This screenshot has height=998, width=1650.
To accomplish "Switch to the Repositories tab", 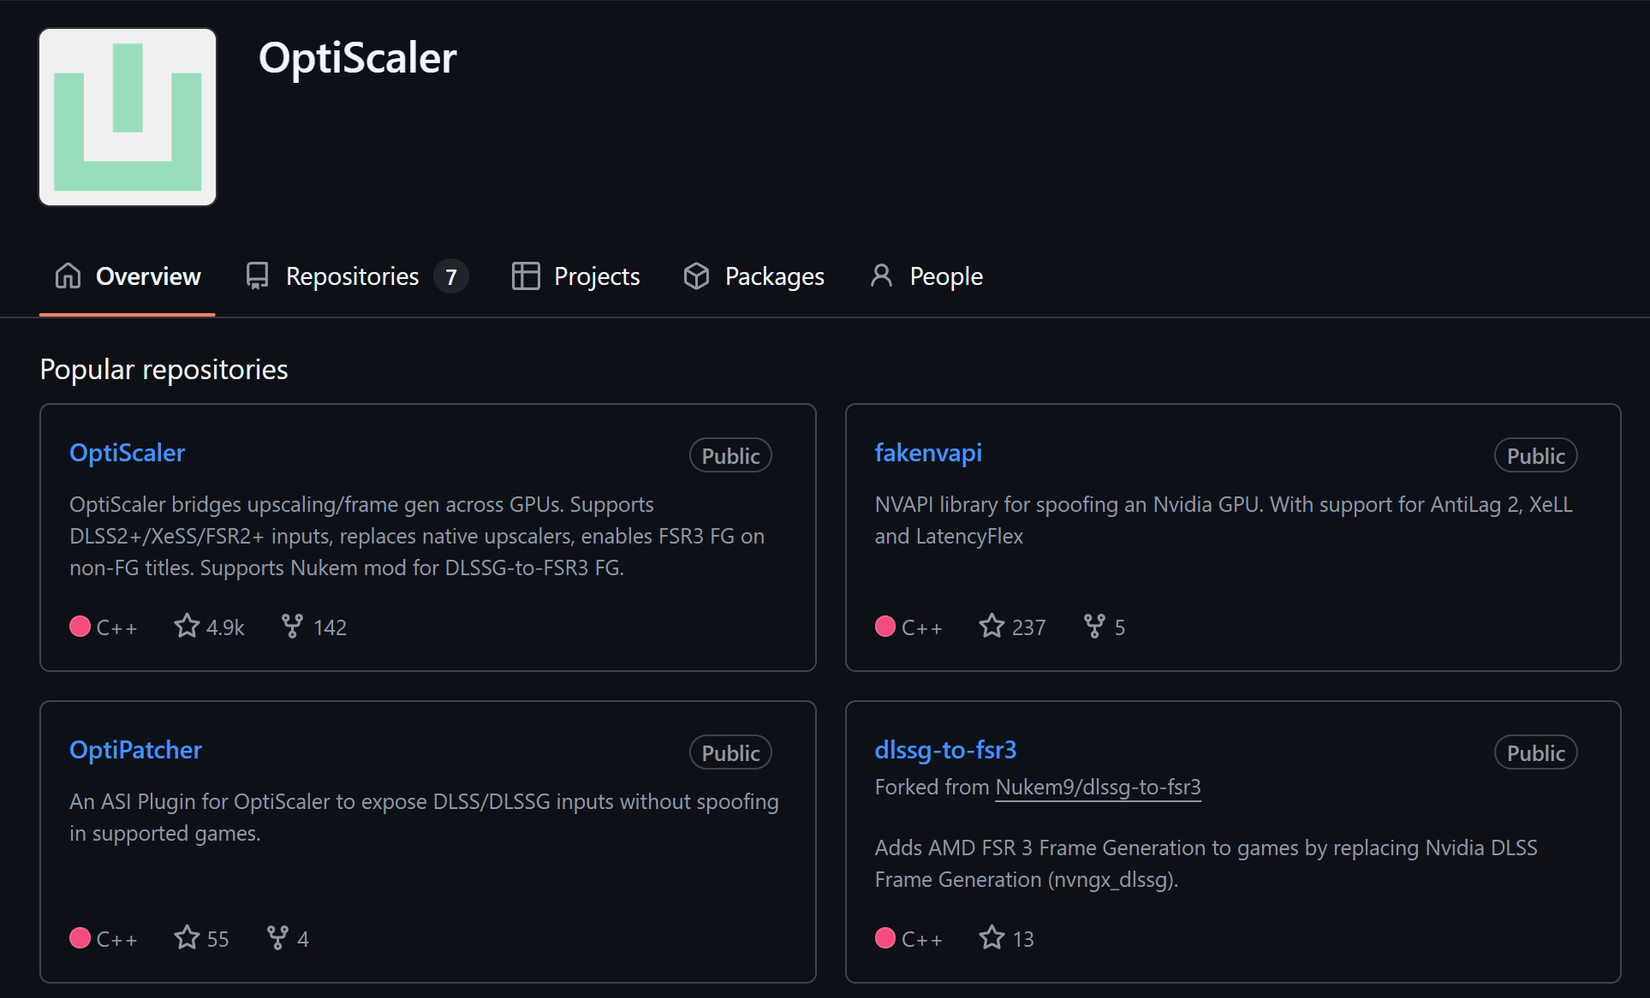I will click(351, 275).
